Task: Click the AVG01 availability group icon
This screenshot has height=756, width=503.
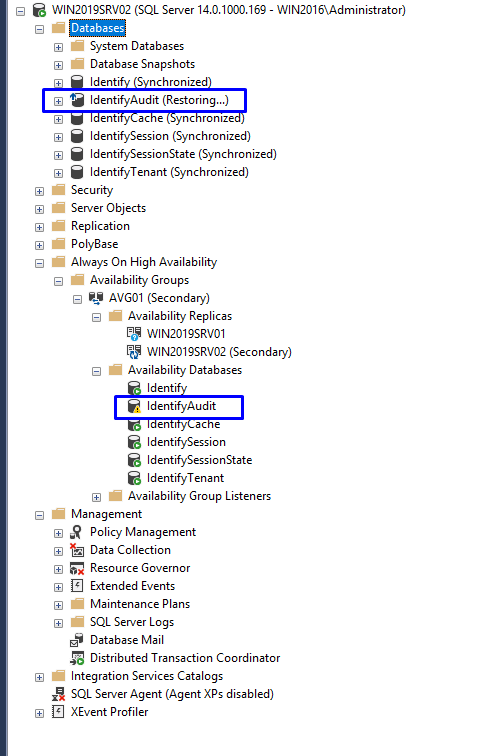Action: 96,298
